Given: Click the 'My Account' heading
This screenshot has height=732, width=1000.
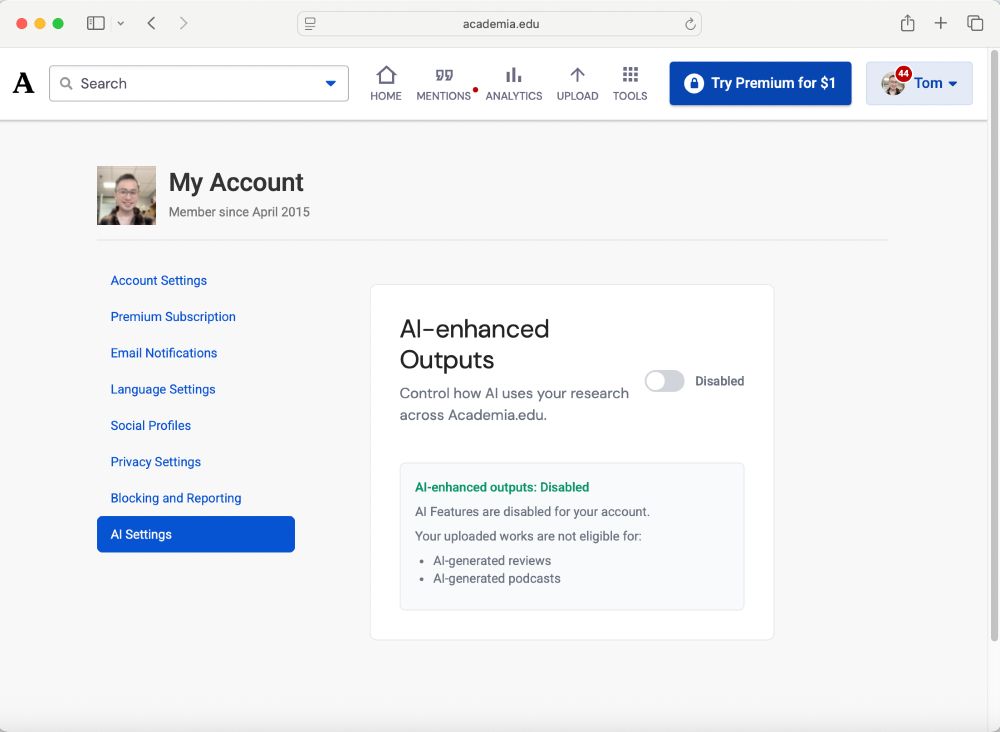Looking at the screenshot, I should point(236,182).
